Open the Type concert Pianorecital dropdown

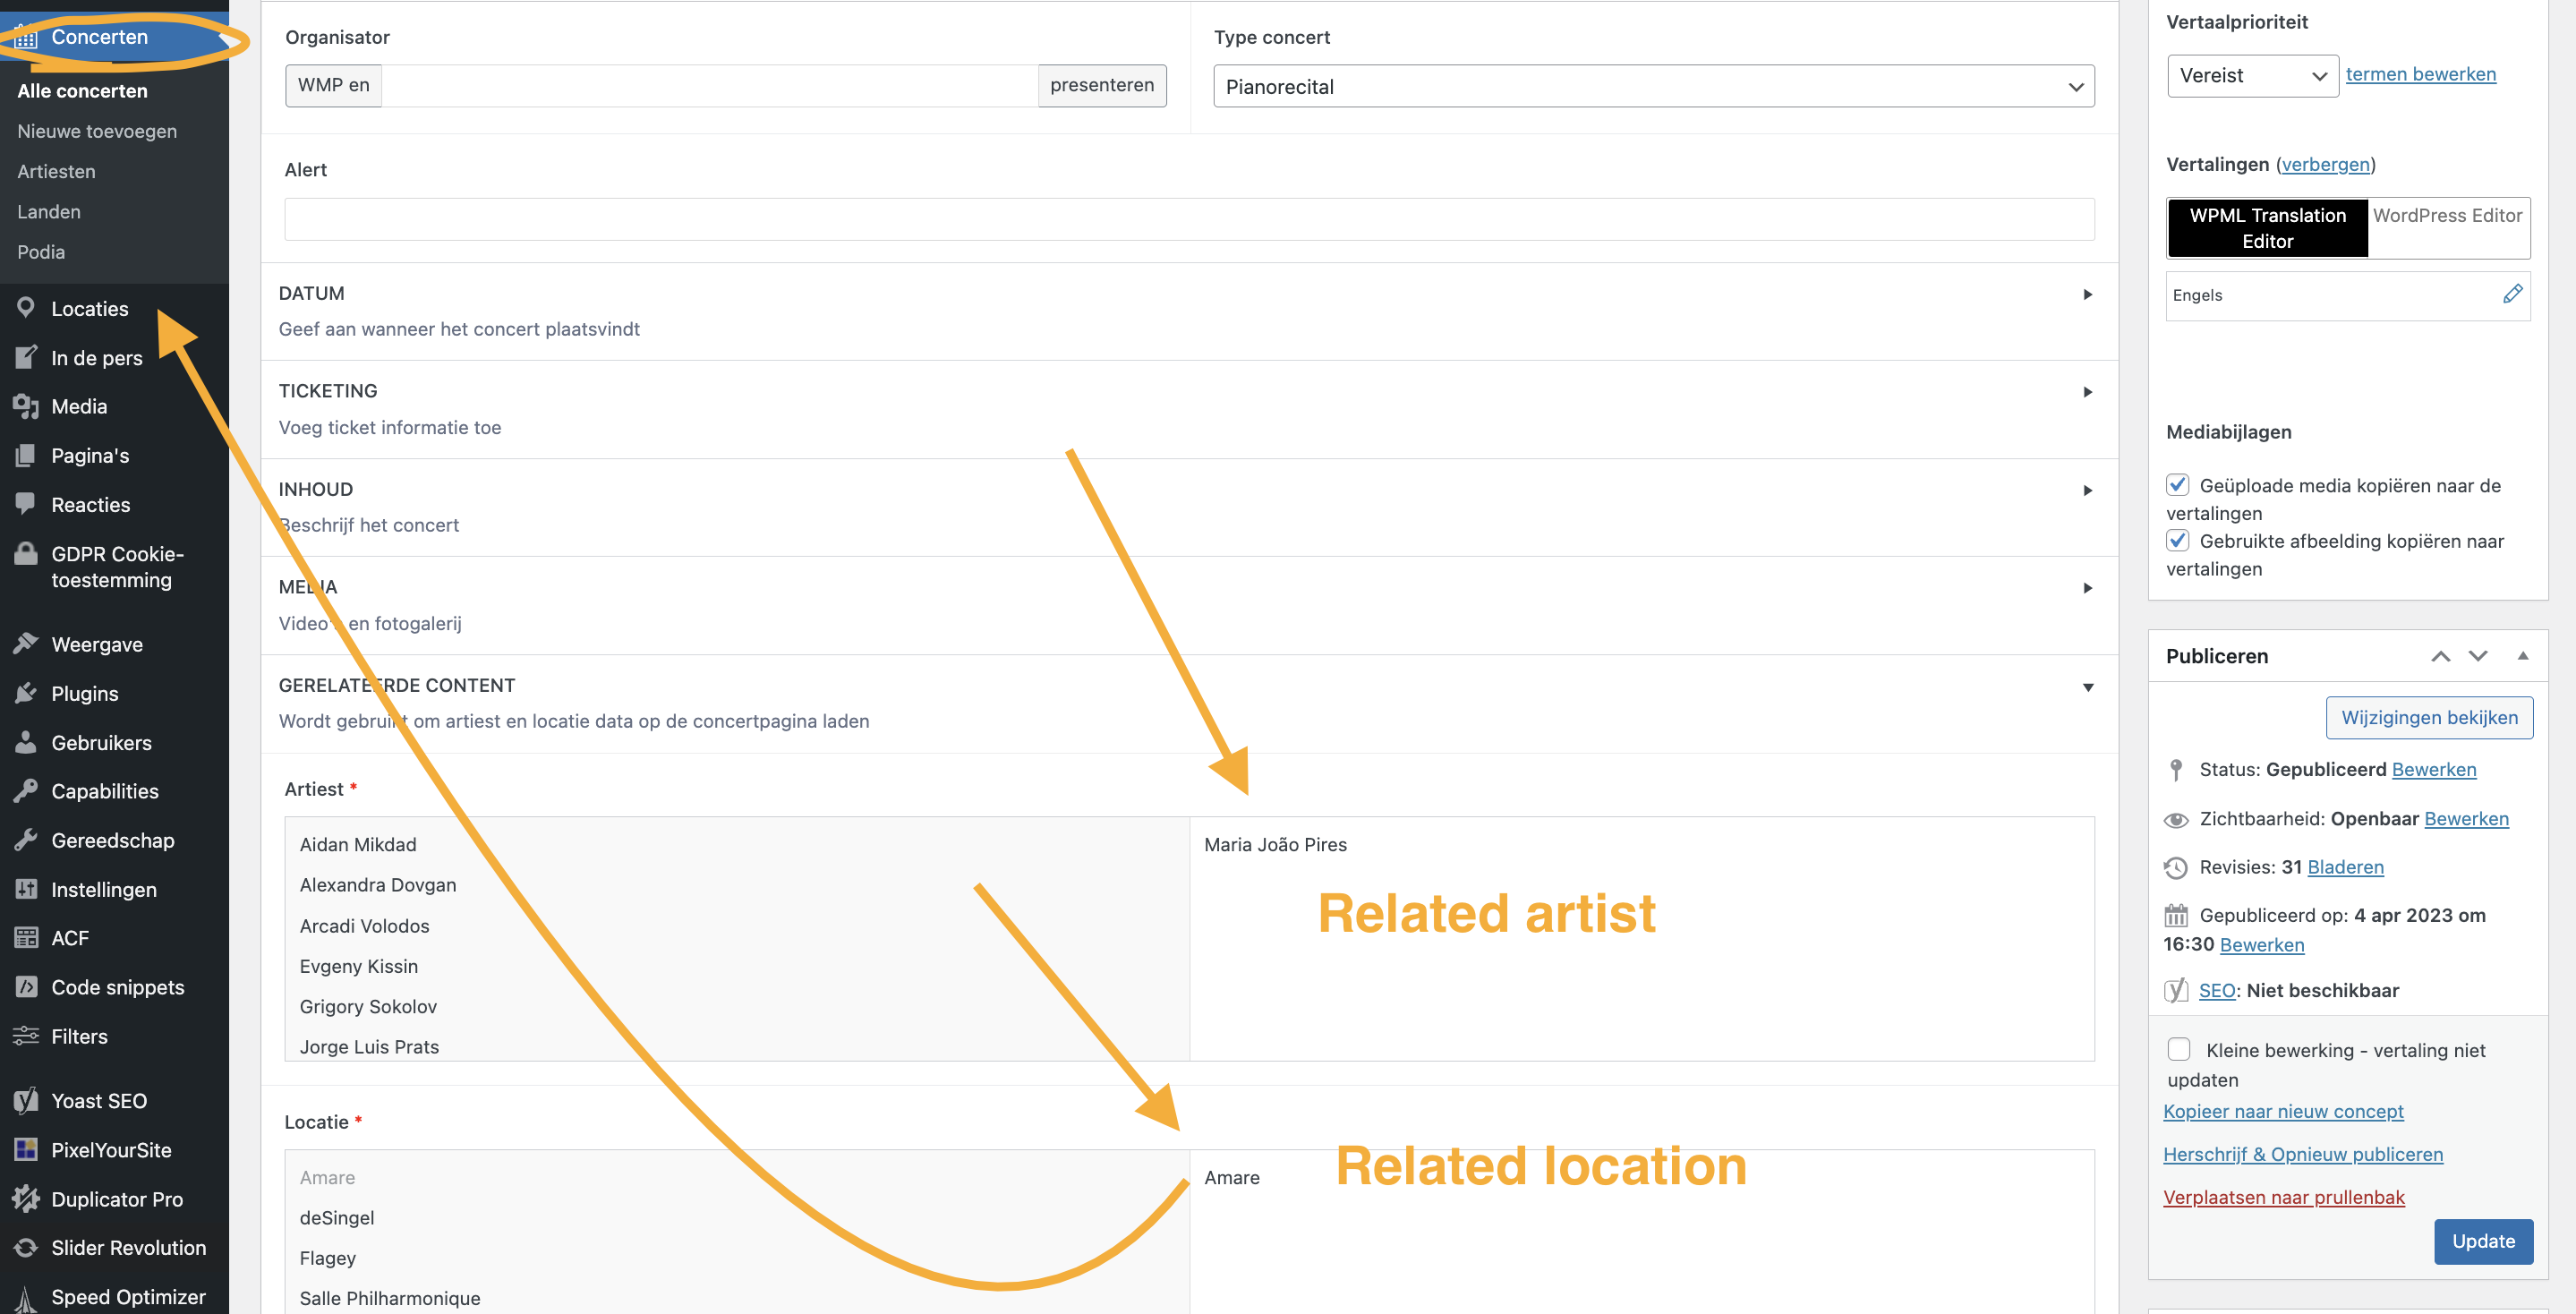tap(1653, 87)
